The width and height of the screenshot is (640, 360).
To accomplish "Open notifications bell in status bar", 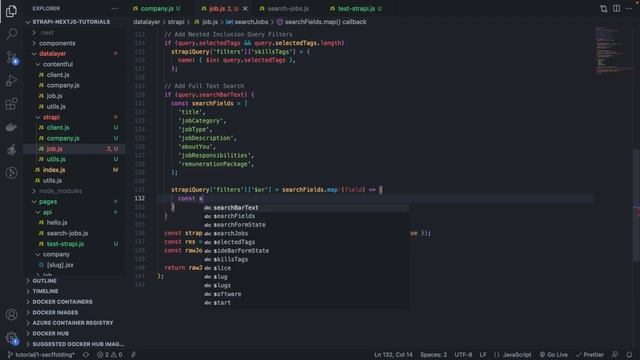I will [629, 355].
